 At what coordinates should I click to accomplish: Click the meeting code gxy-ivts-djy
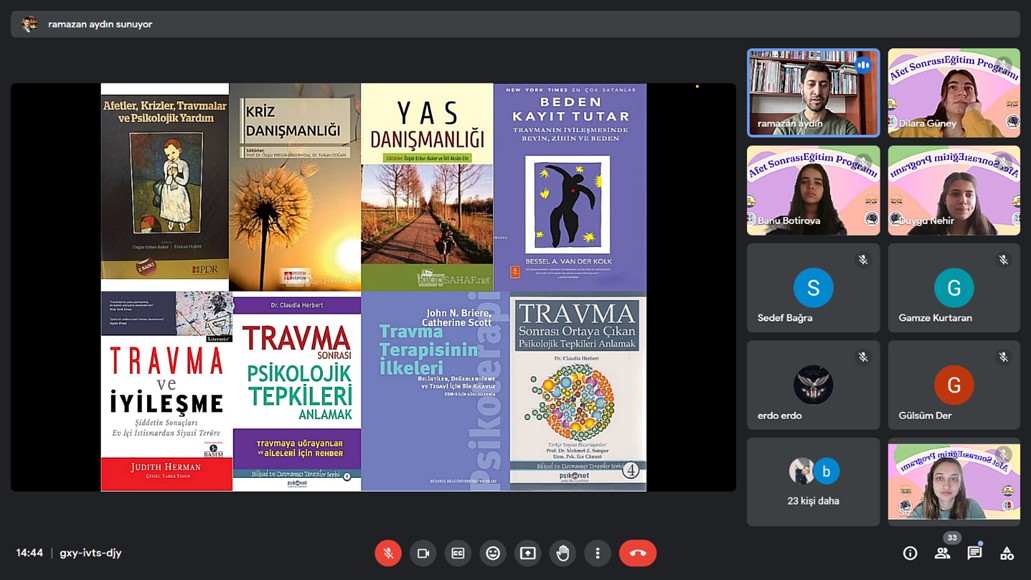coord(91,553)
